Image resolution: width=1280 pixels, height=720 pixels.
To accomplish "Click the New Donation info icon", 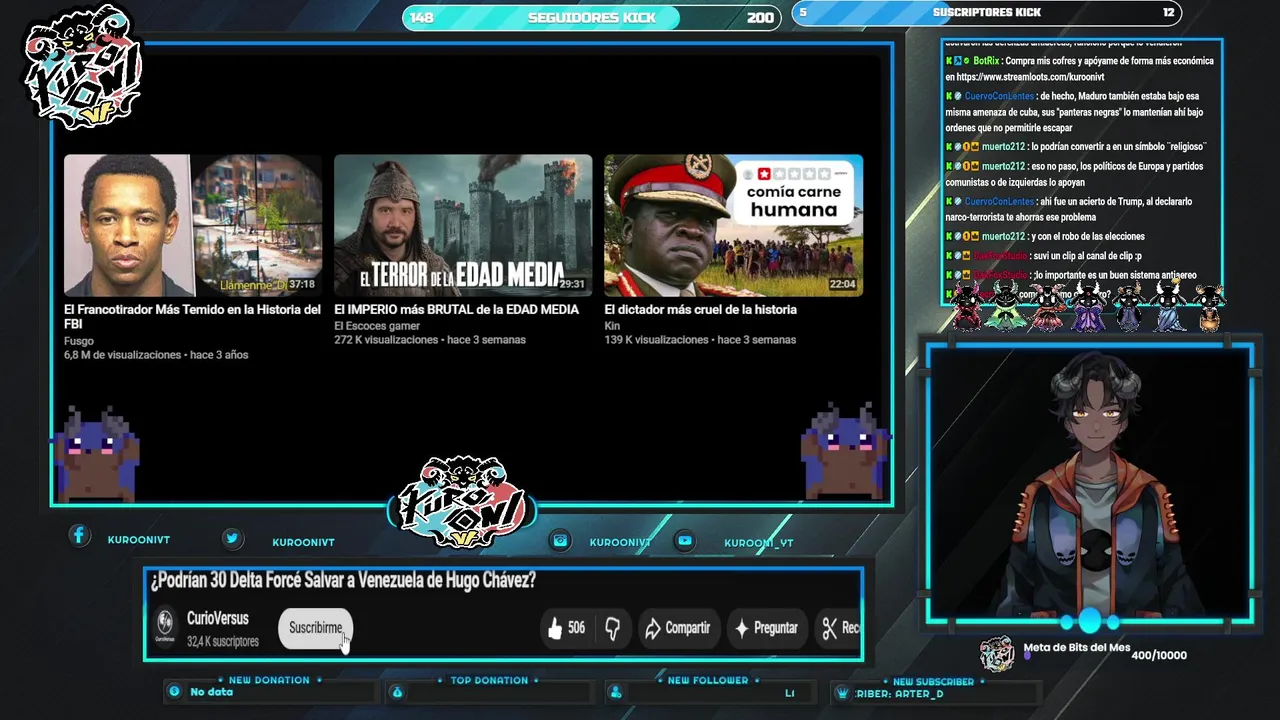I will 174,691.
